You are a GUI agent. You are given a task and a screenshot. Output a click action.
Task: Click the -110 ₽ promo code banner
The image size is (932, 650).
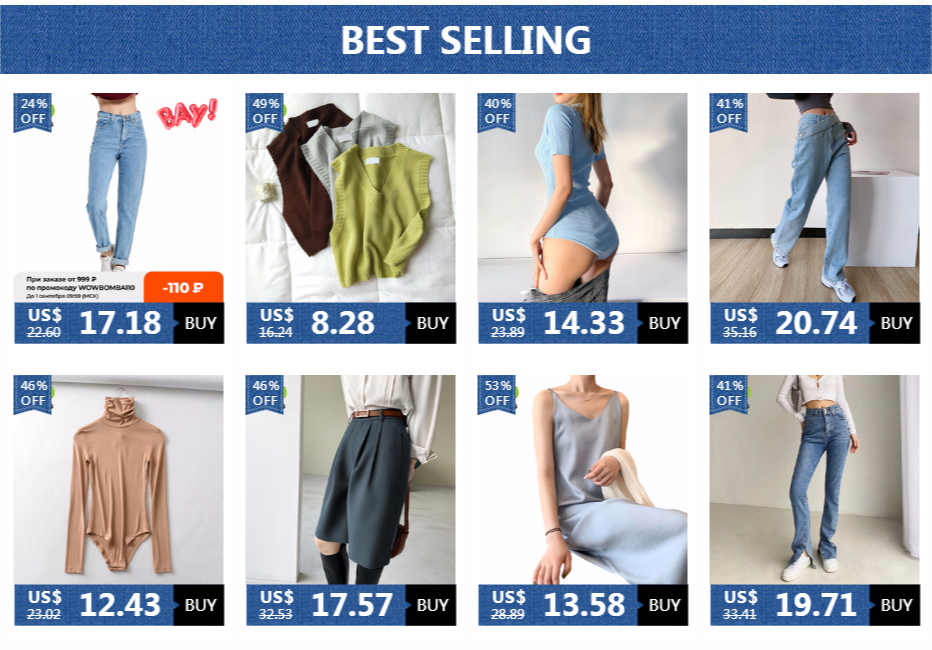[x=183, y=288]
